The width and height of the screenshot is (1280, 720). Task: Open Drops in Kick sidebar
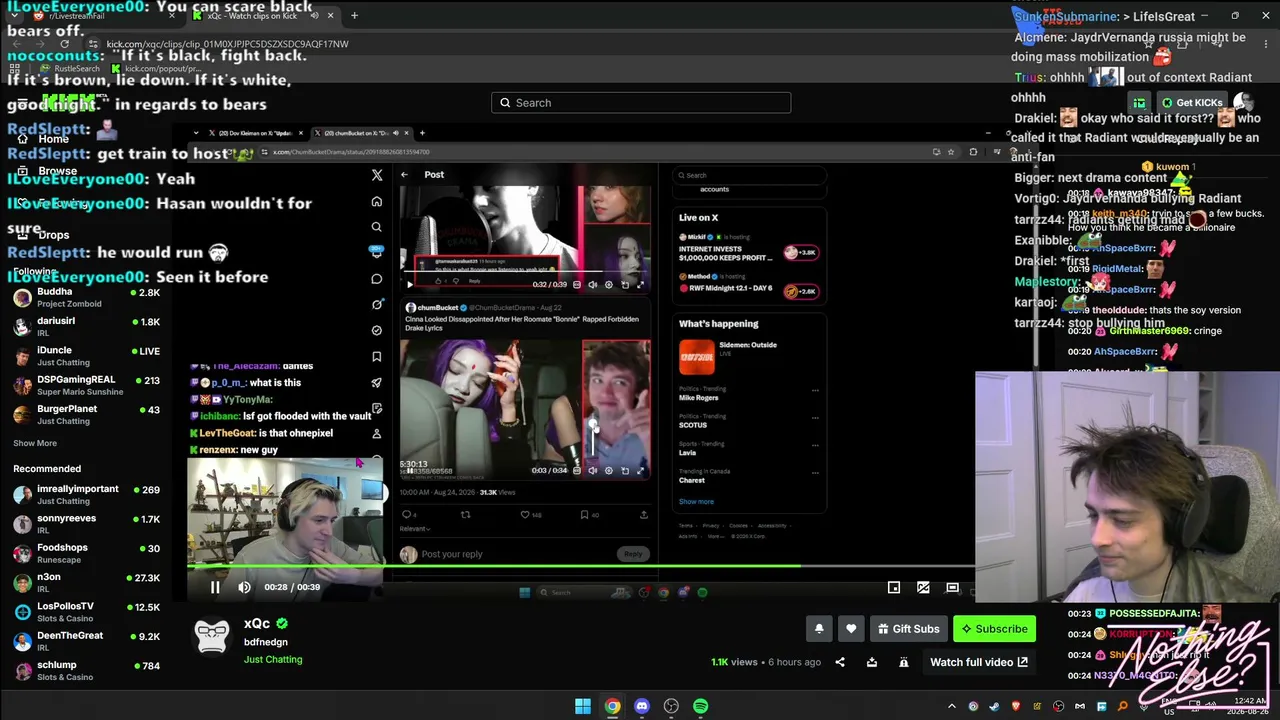[x=44, y=235]
